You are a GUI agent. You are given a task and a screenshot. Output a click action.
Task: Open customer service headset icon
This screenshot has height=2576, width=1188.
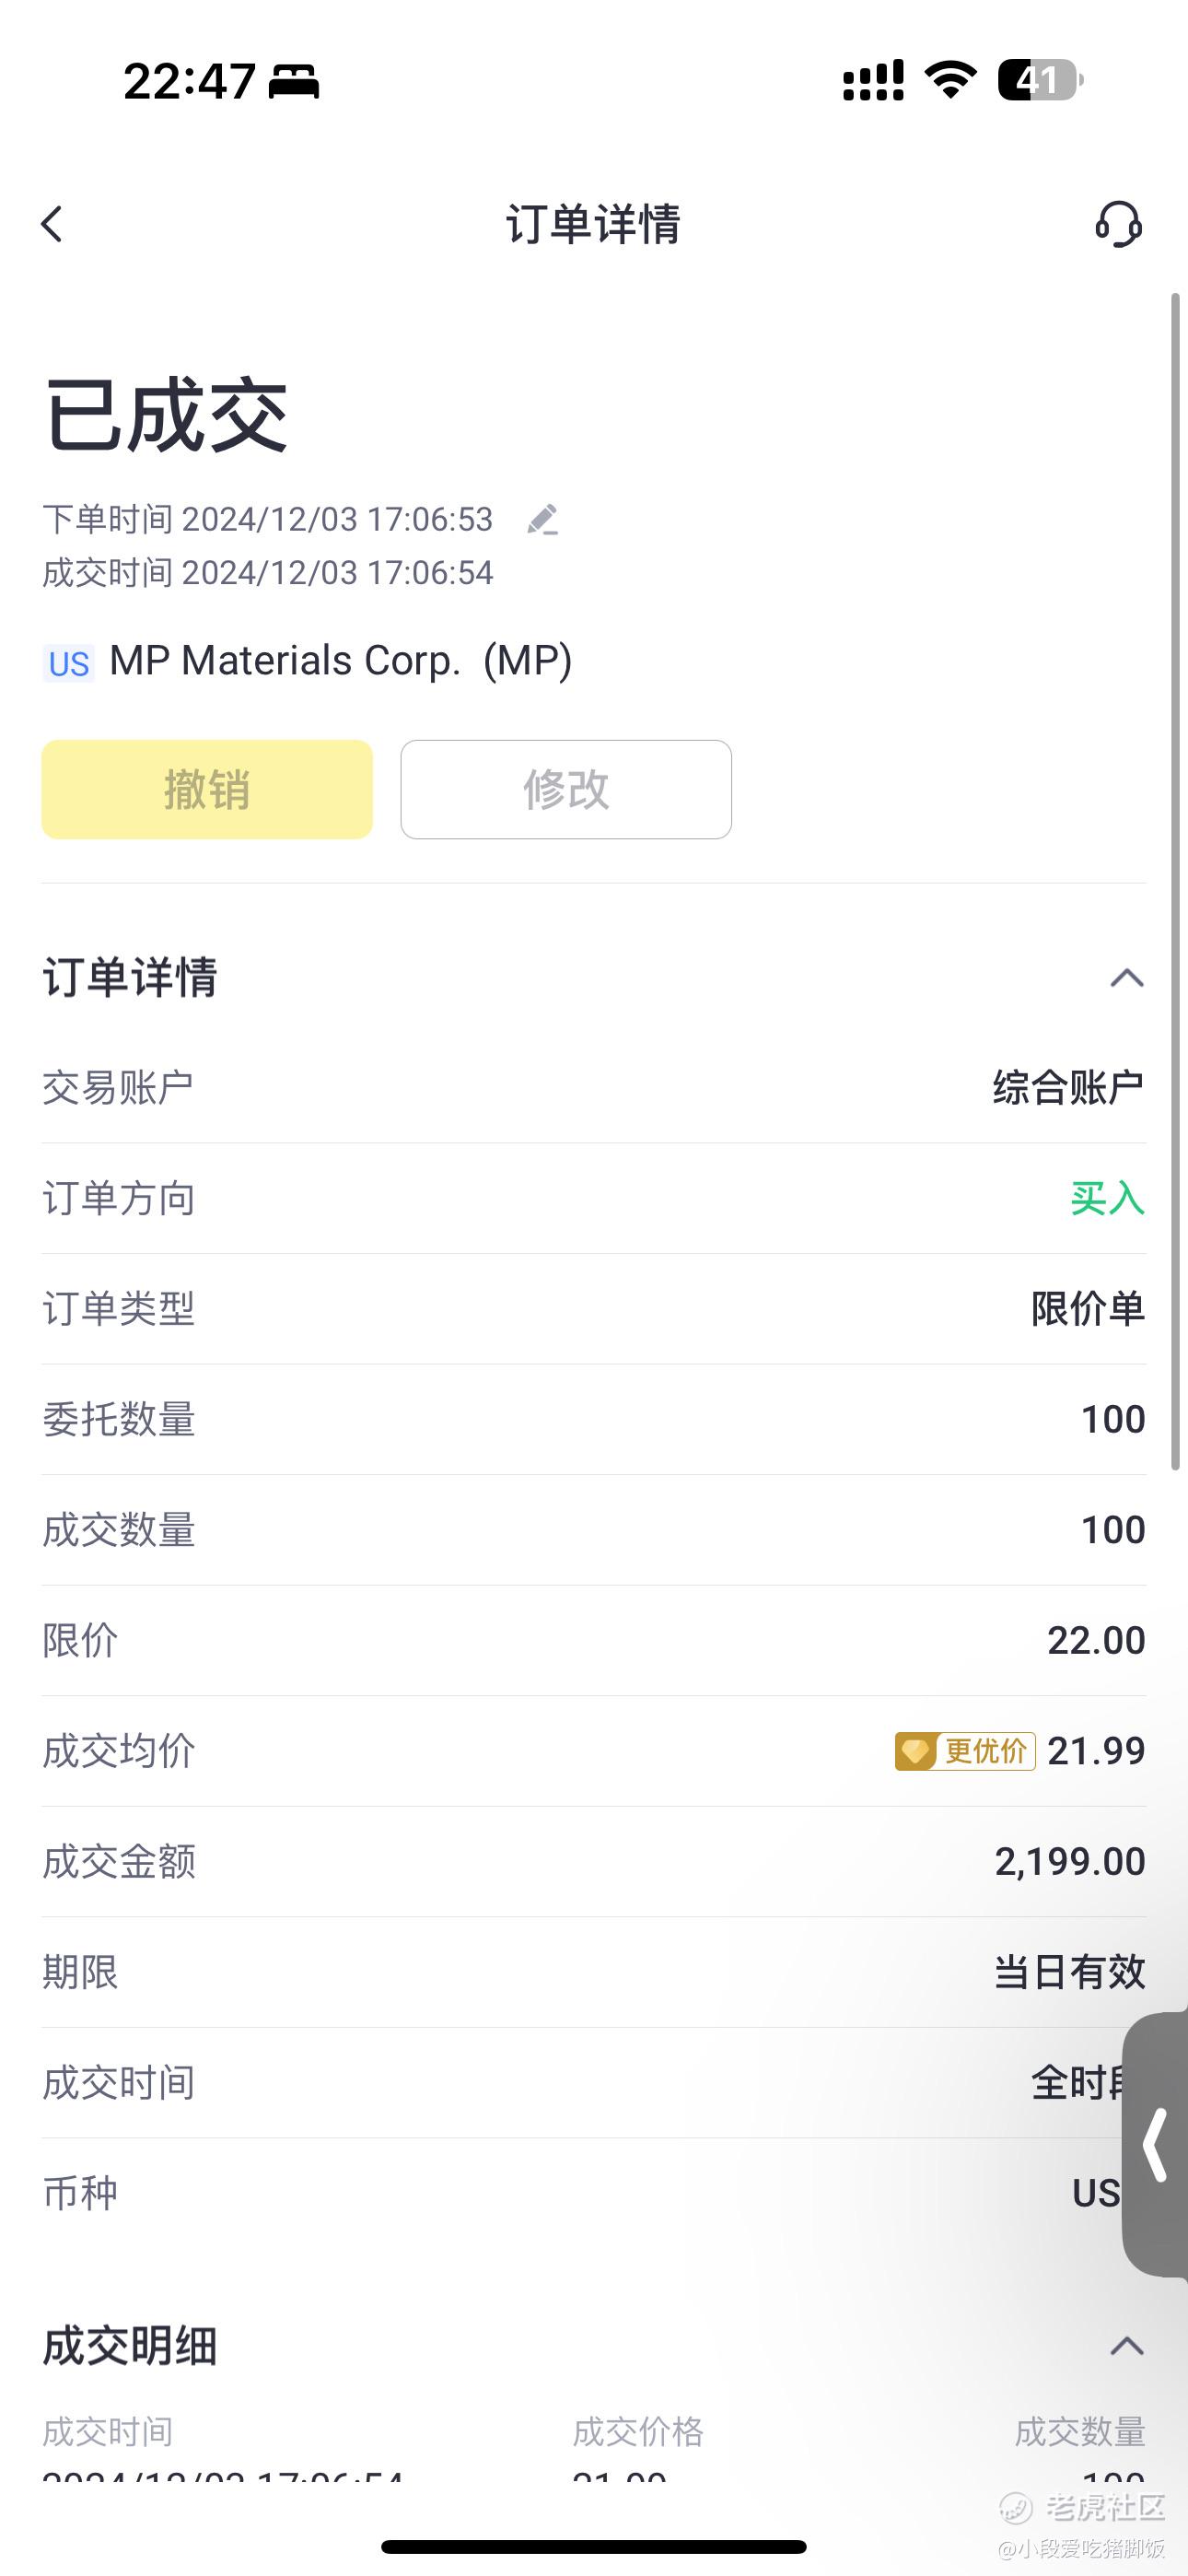click(1118, 224)
